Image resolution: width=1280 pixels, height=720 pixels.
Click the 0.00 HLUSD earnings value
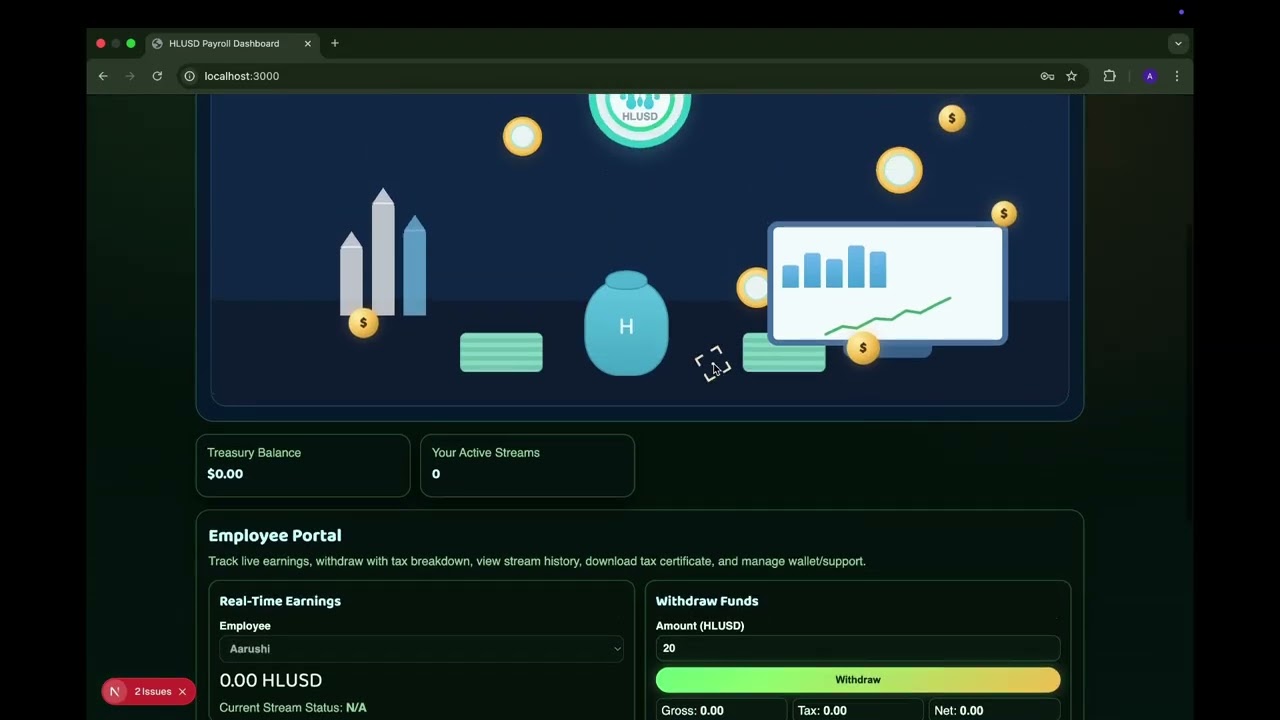(271, 680)
